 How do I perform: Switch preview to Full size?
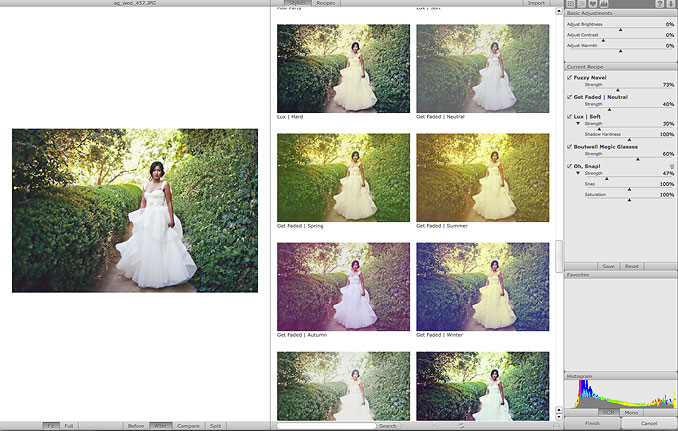(69, 426)
